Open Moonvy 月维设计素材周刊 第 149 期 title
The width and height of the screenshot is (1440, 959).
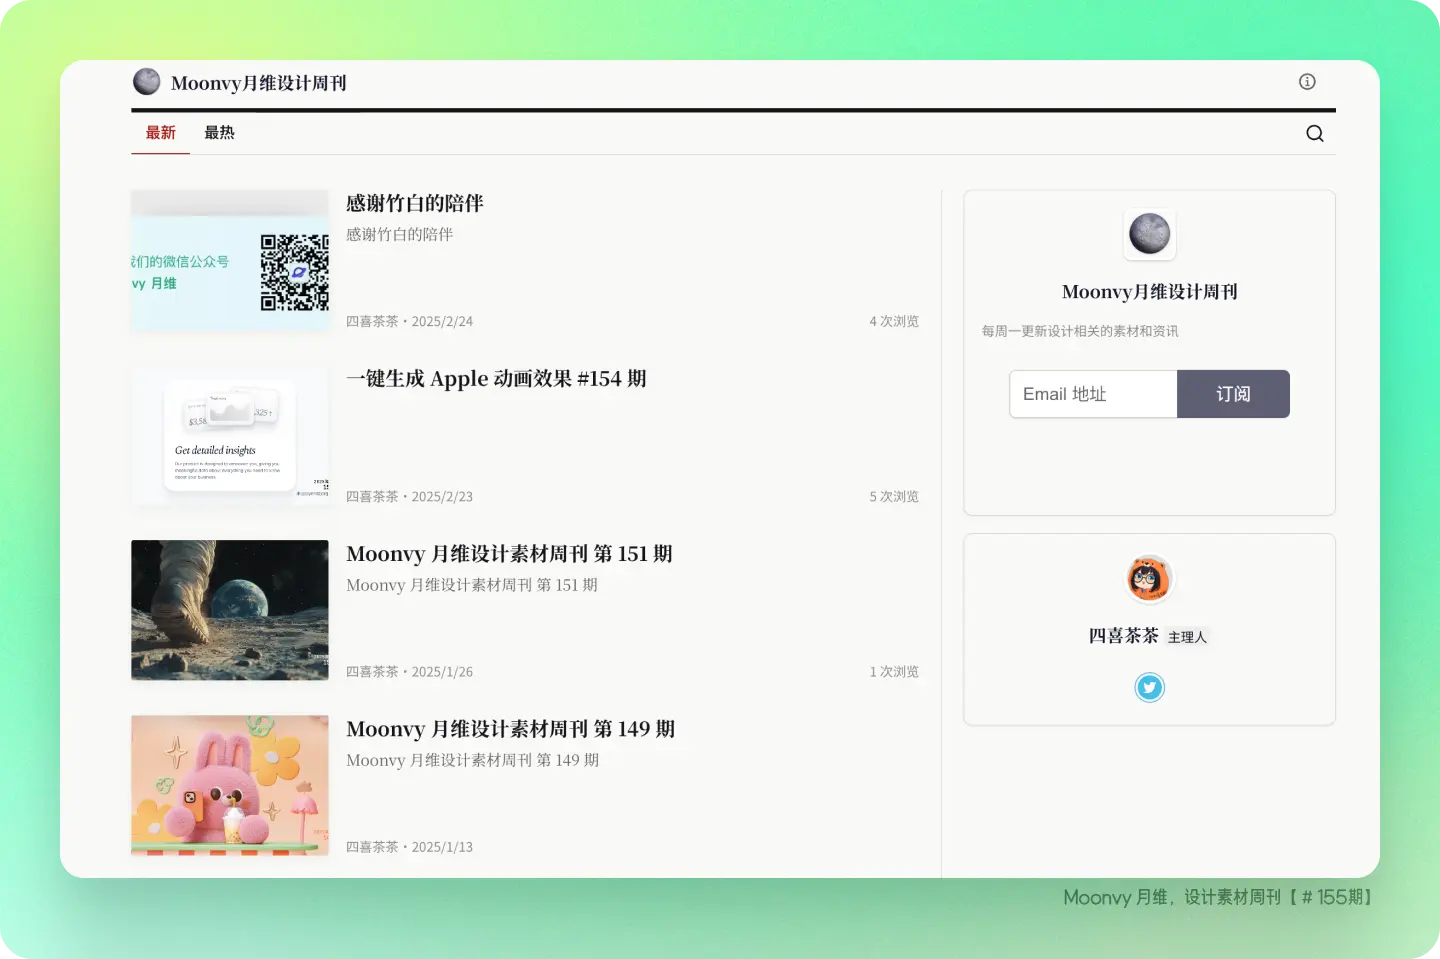click(510, 729)
